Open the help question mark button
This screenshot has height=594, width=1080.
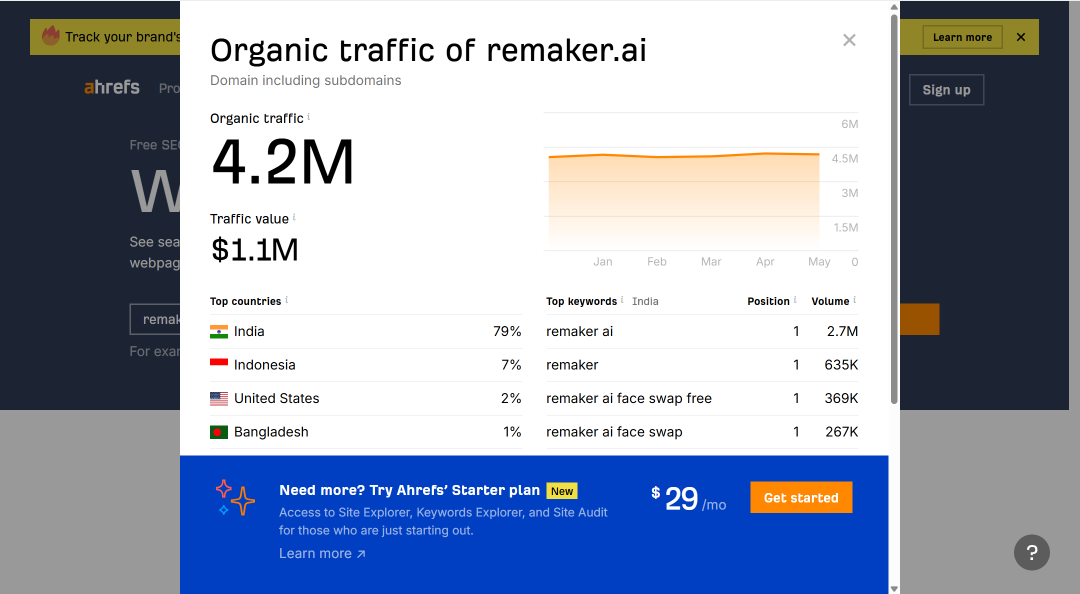point(1032,552)
